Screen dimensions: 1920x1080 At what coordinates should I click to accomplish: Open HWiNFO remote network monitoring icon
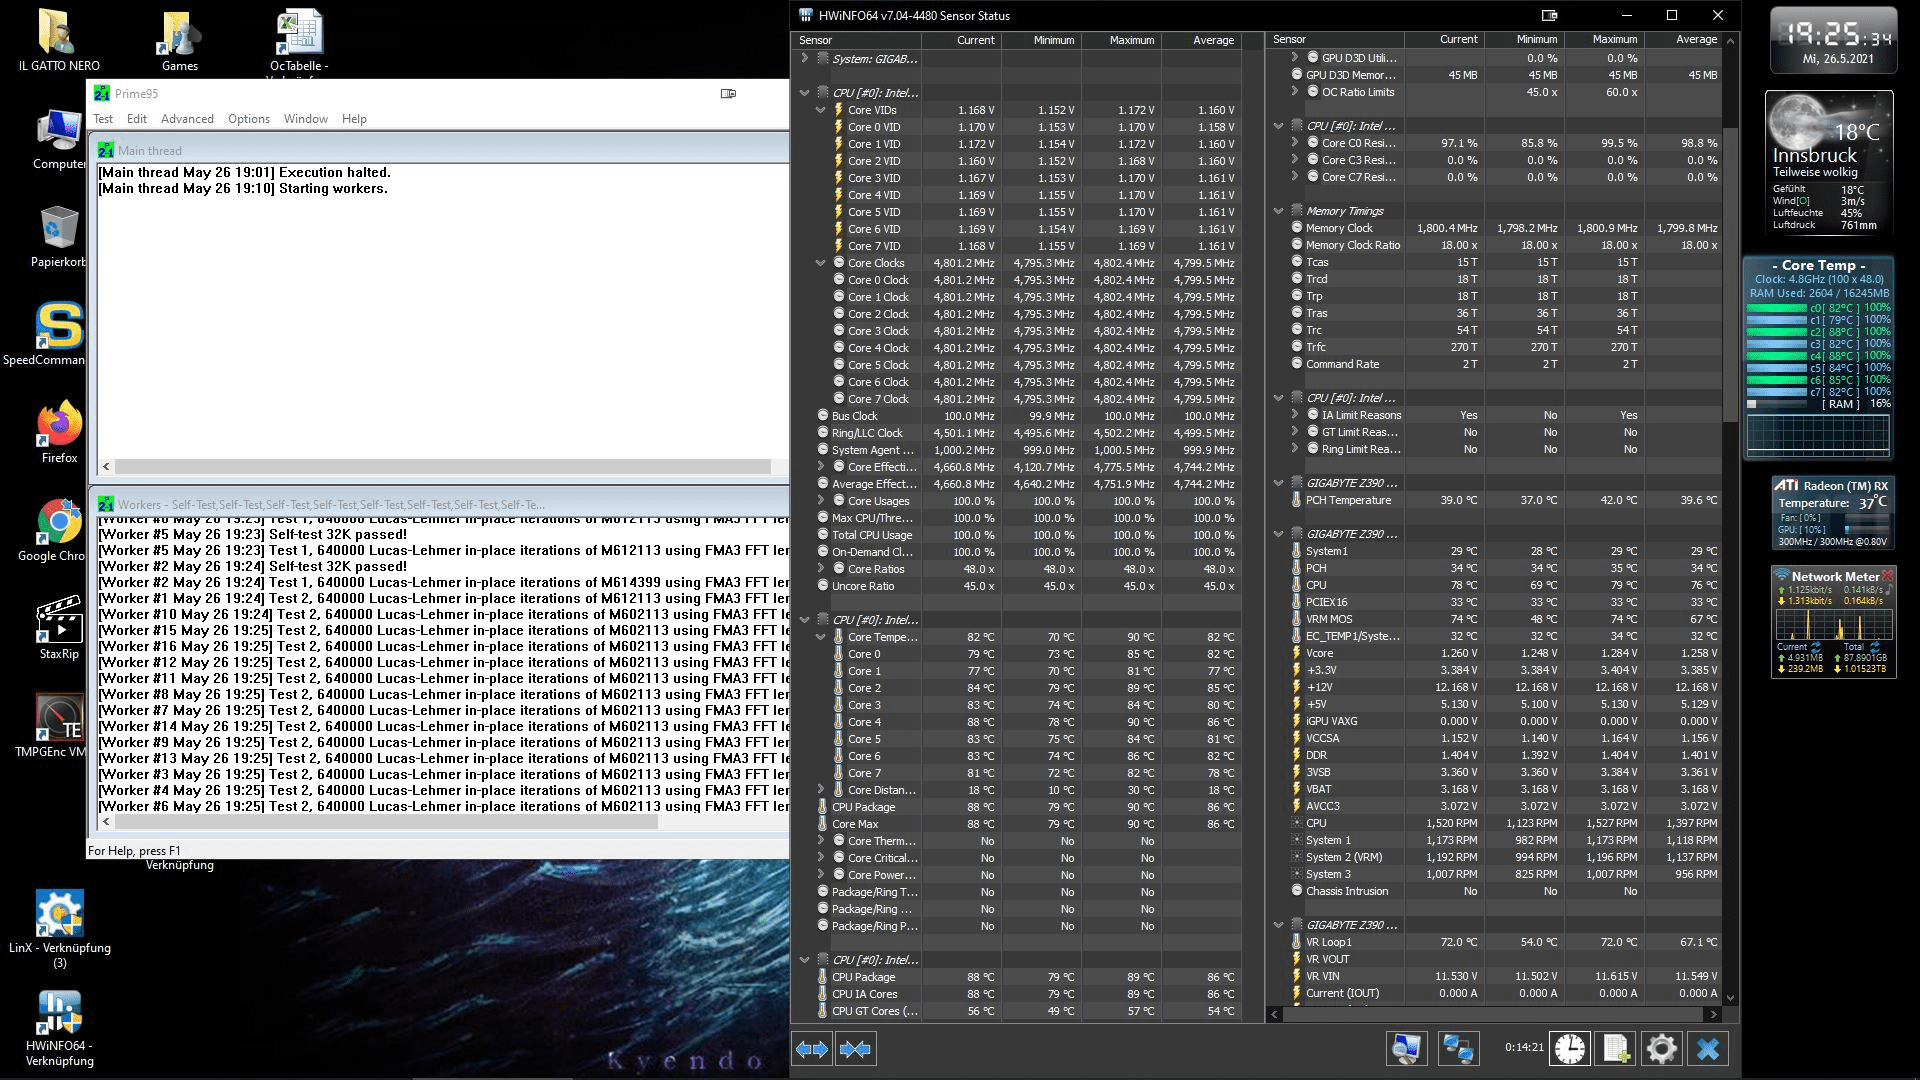click(x=1458, y=1048)
